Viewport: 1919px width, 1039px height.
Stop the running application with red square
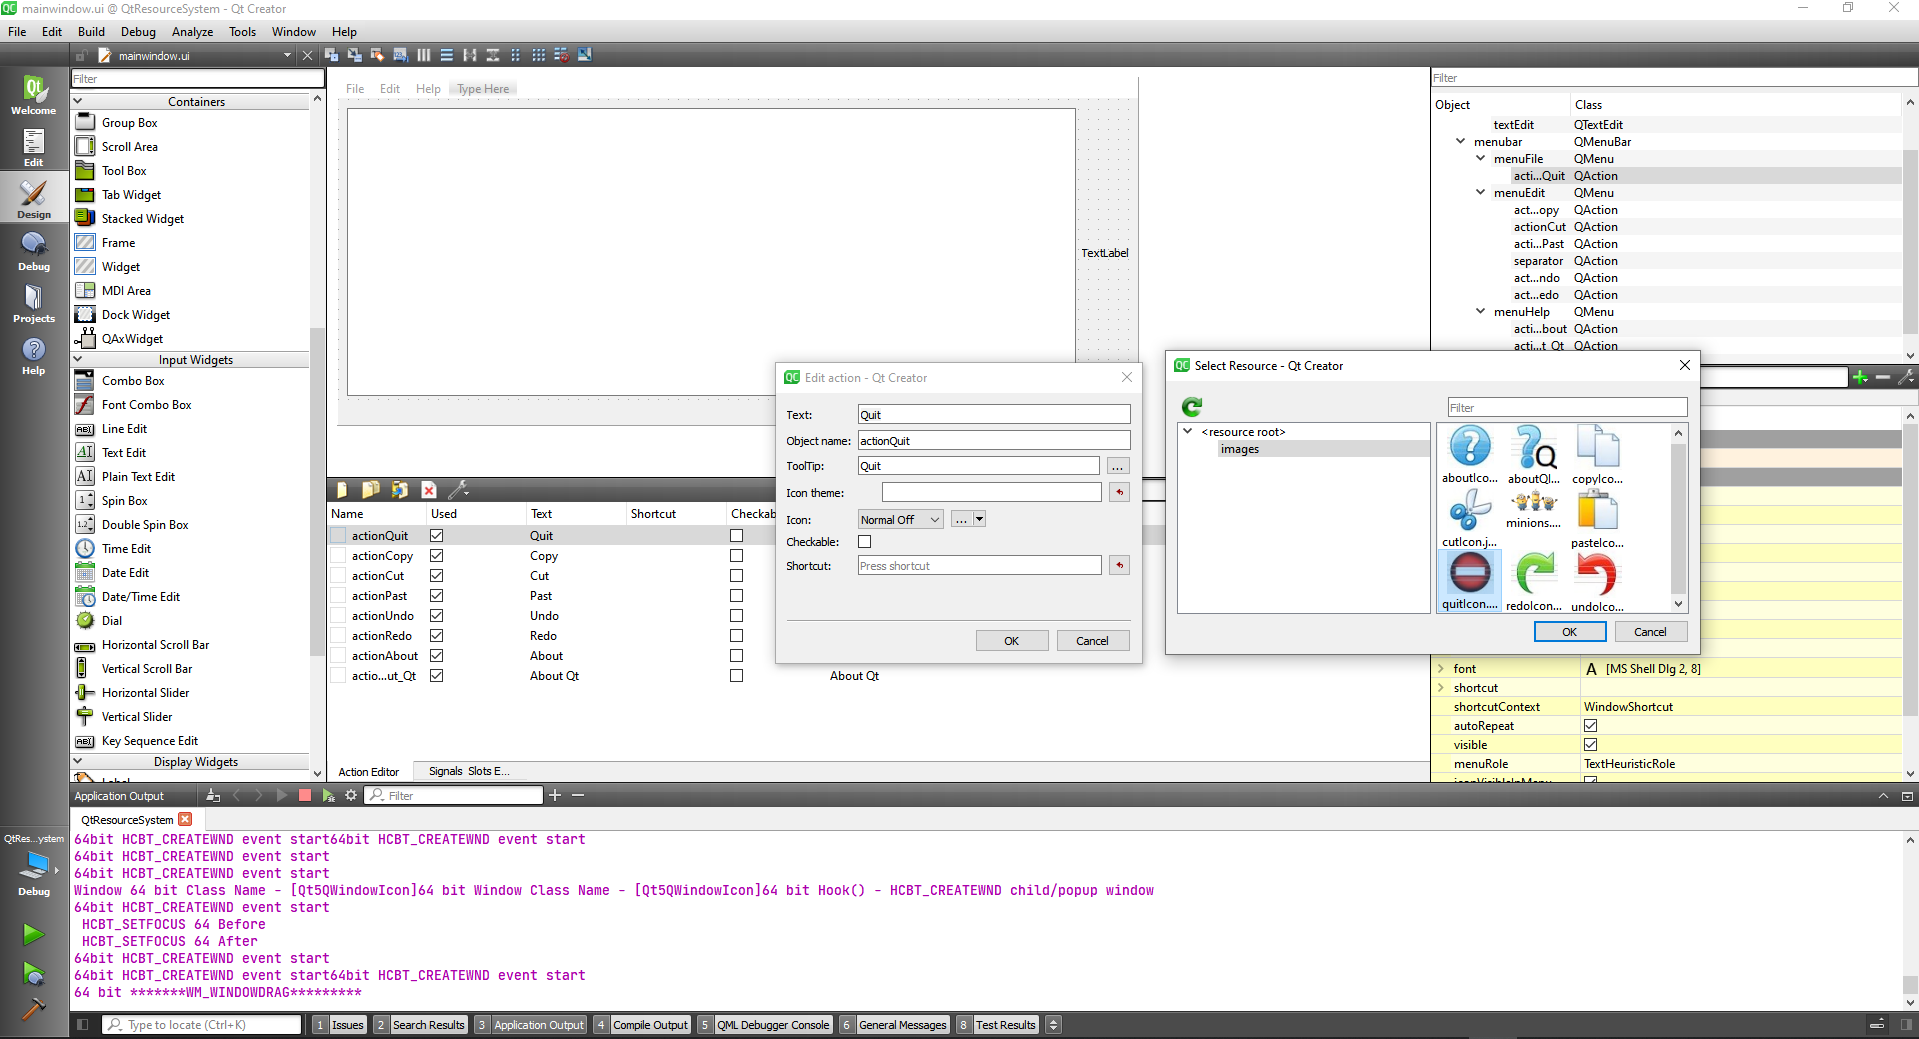coord(305,795)
